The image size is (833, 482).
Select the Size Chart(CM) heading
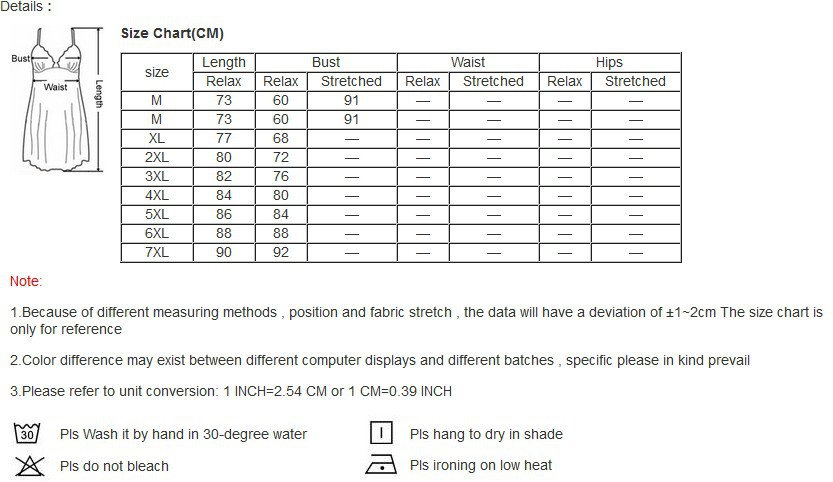coord(172,33)
